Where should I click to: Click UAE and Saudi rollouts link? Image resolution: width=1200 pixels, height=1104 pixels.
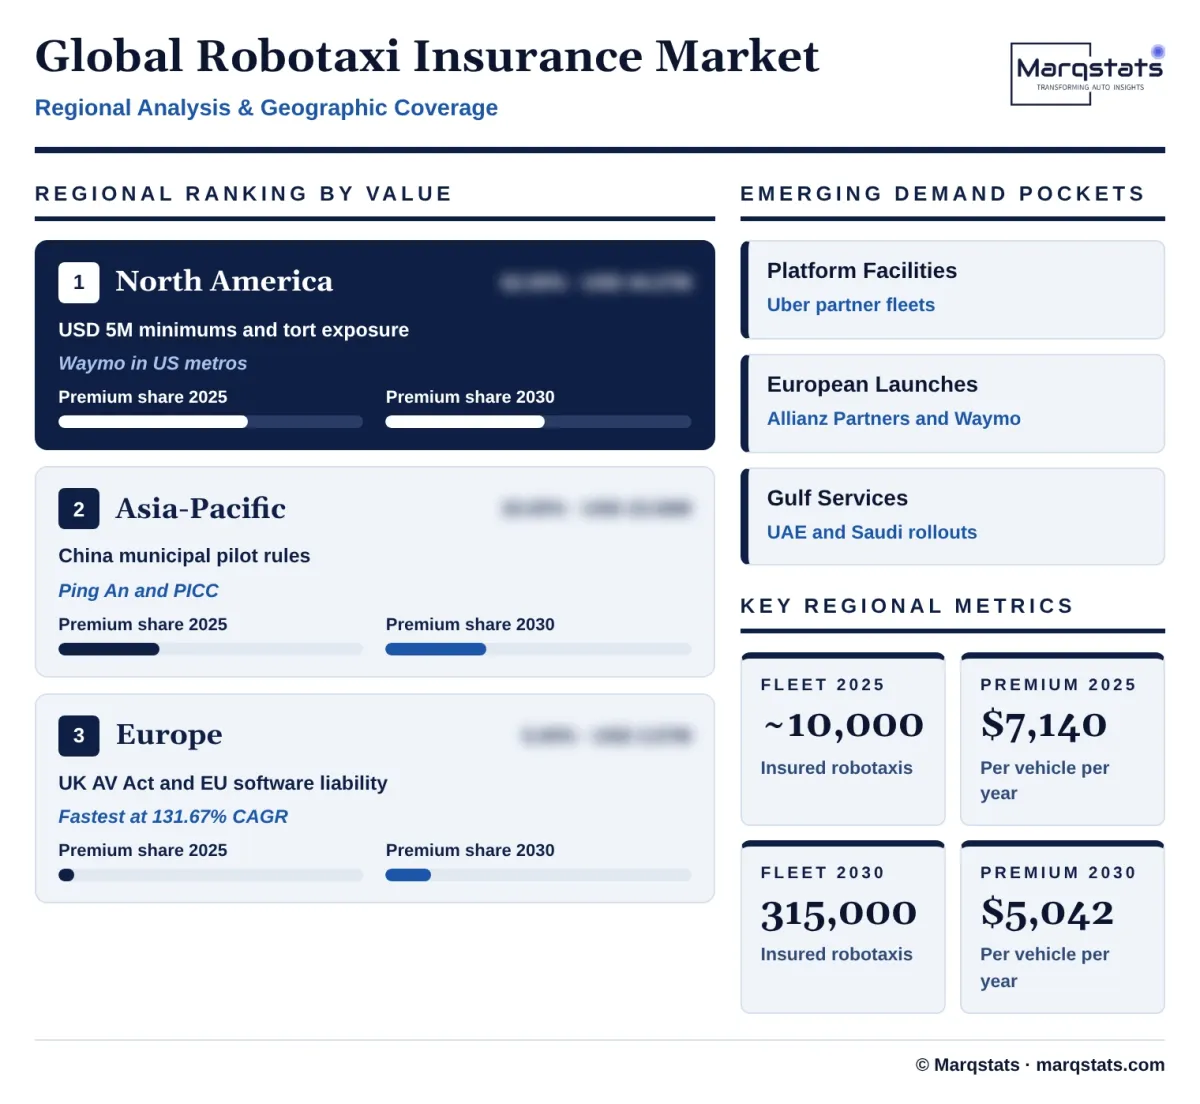coord(872,532)
